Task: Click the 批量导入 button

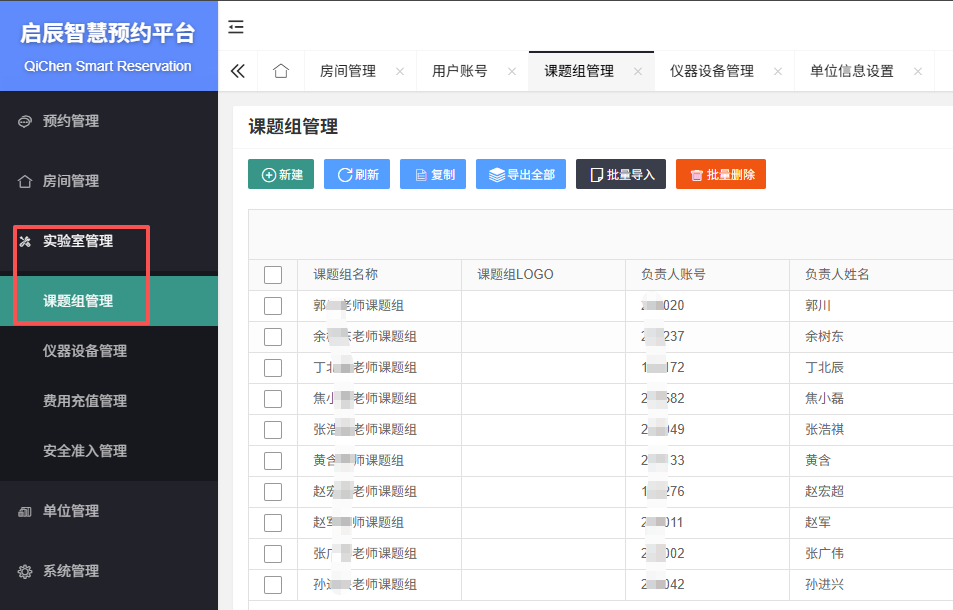Action: [620, 174]
